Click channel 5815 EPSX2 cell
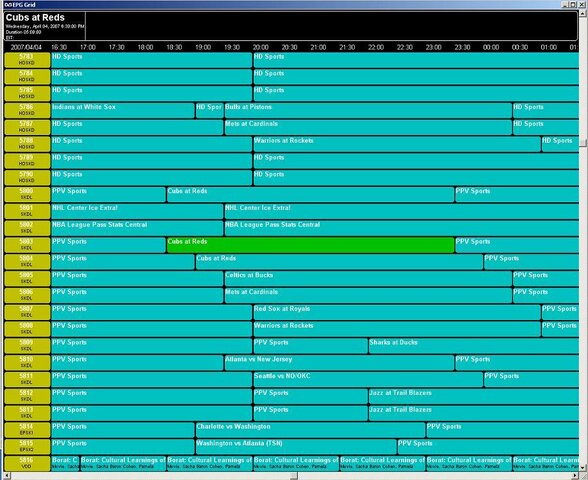 (x=27, y=447)
